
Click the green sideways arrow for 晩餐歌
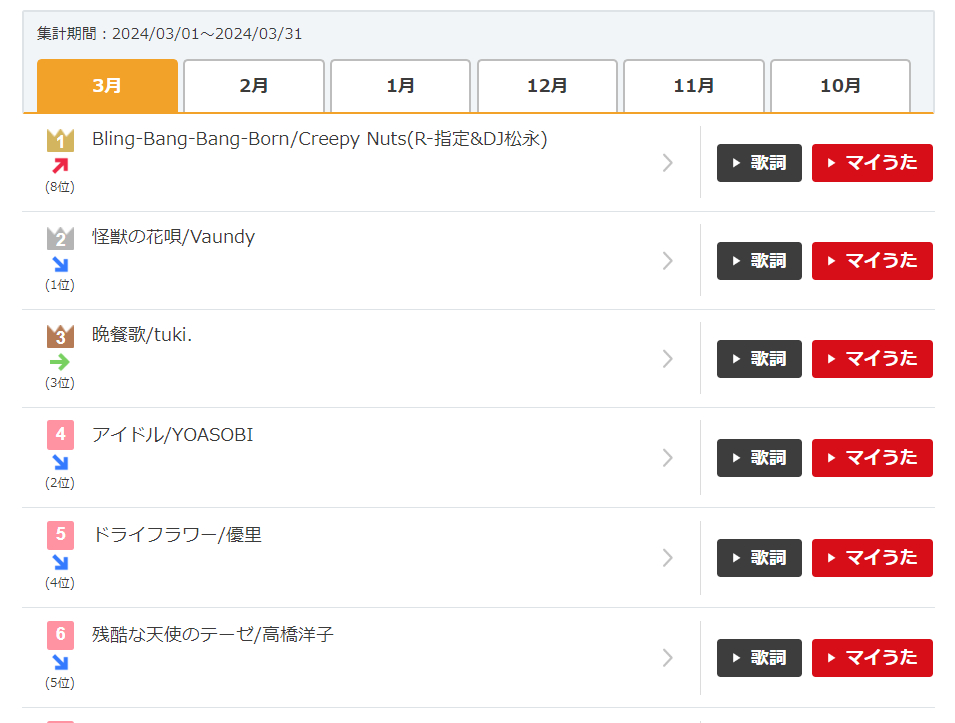point(60,362)
